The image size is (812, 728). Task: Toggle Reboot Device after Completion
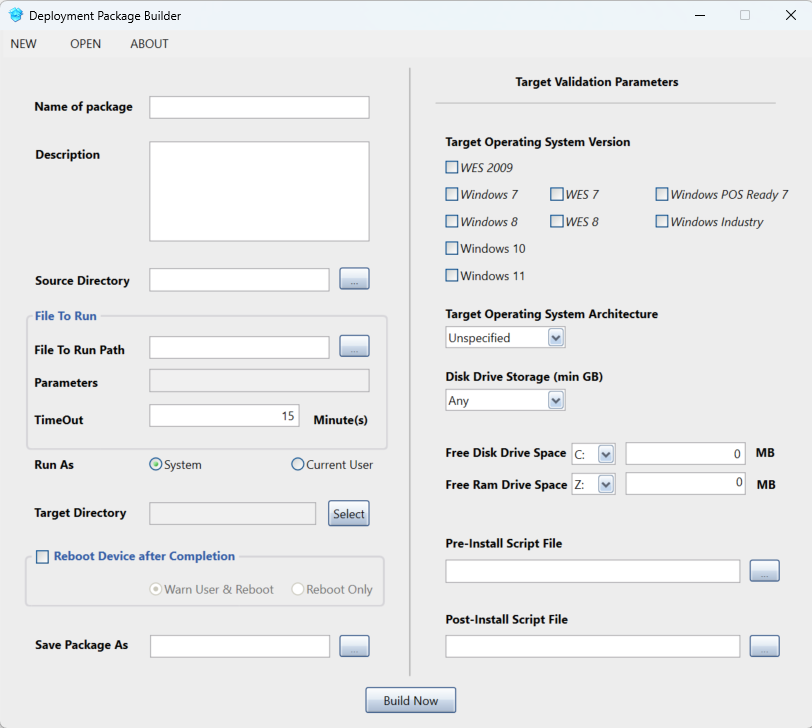pos(42,557)
